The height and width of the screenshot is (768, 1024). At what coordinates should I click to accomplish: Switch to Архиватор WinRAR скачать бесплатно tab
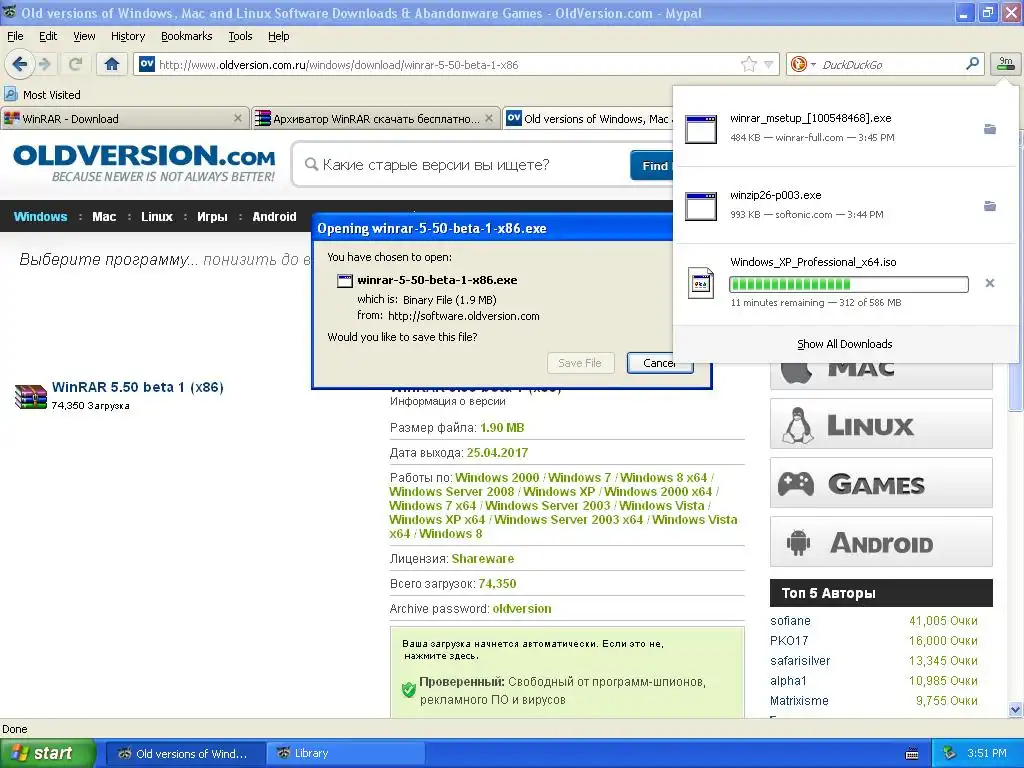376,118
